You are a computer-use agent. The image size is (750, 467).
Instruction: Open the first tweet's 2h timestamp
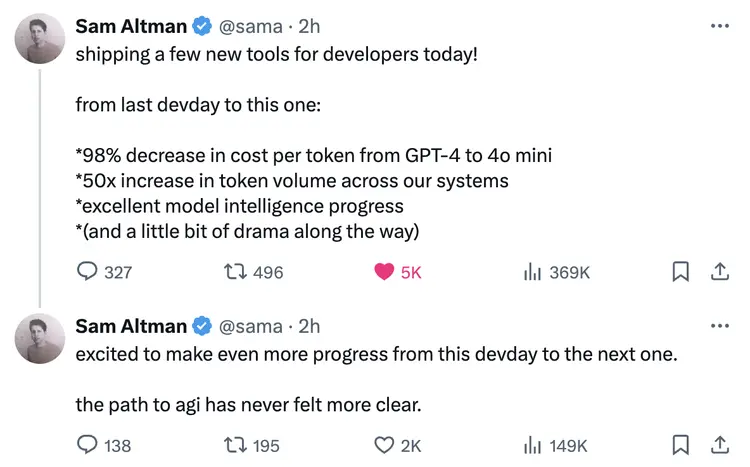pyautogui.click(x=309, y=26)
